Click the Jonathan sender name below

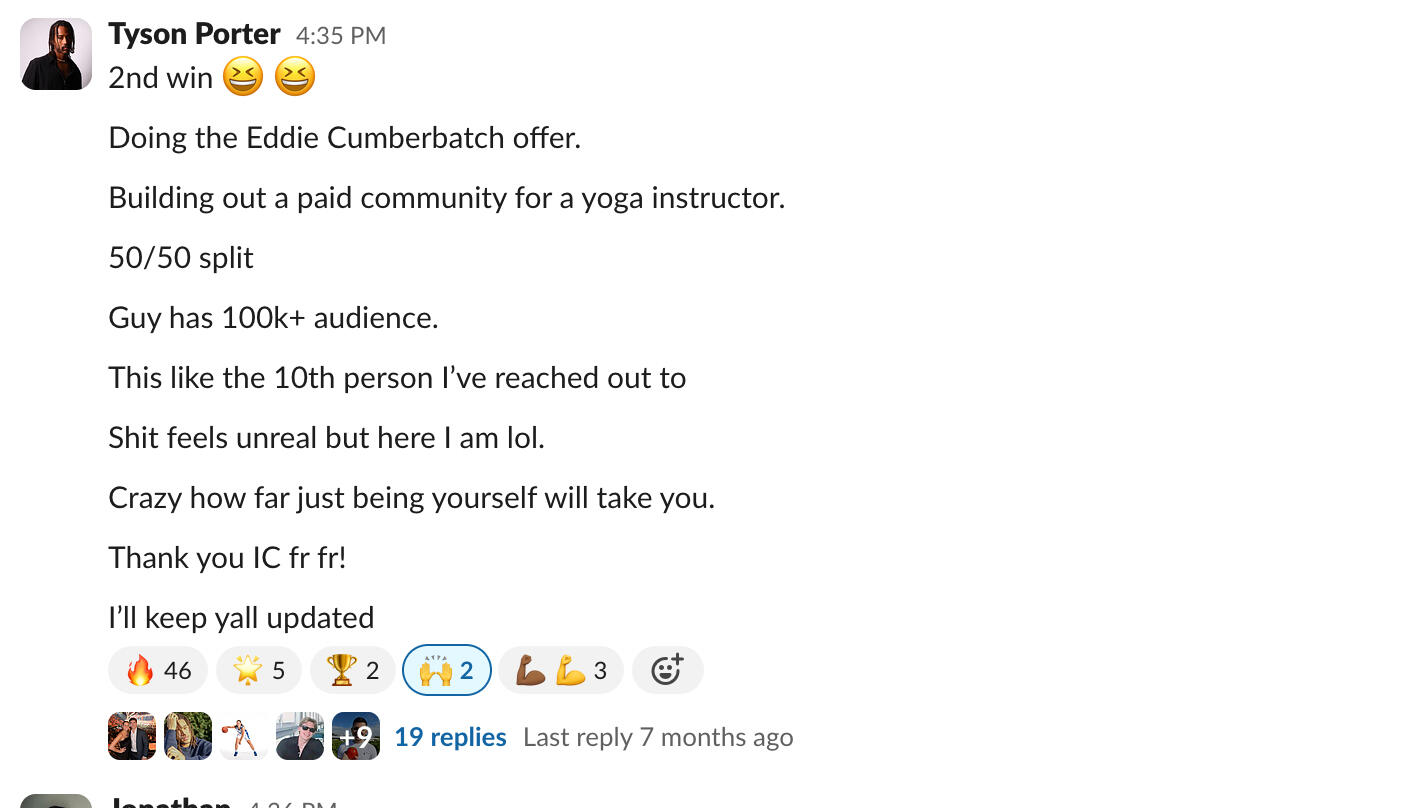coord(170,802)
